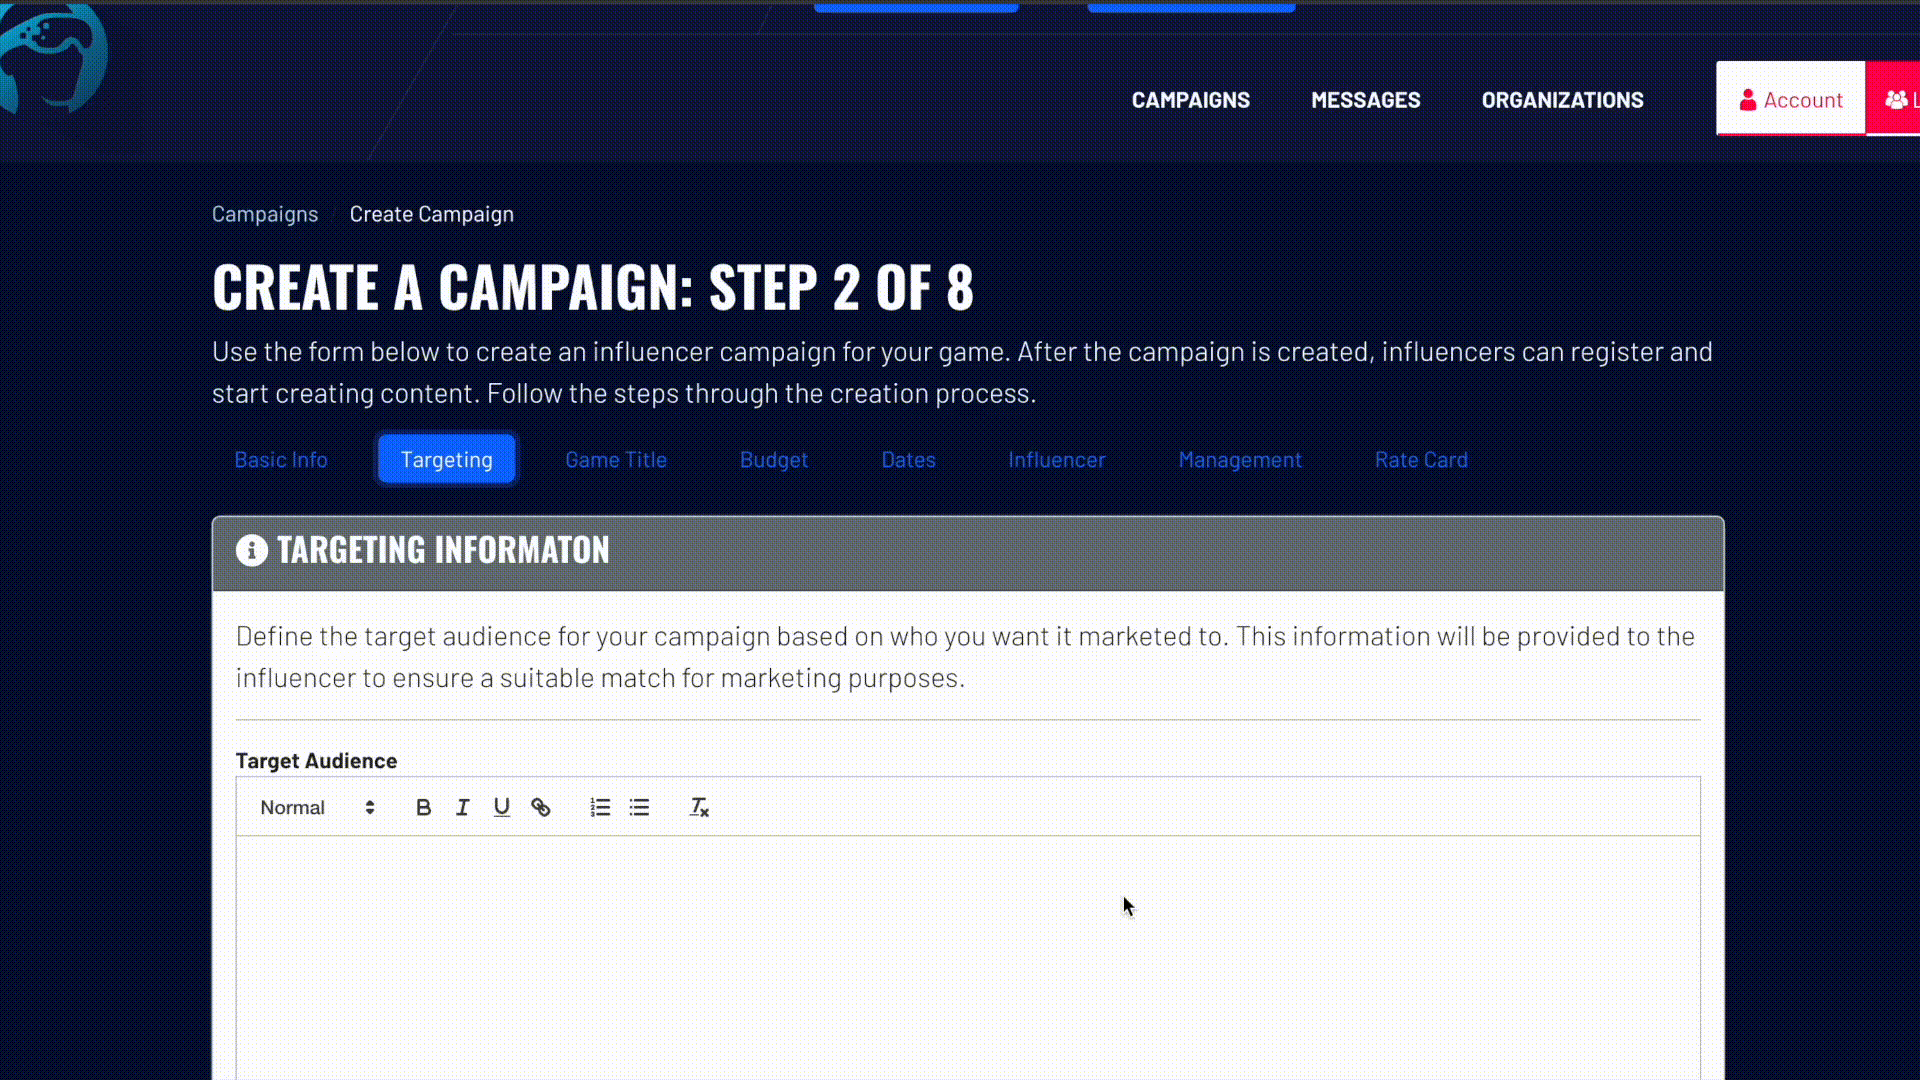Clear text formatting

pyautogui.click(x=698, y=807)
